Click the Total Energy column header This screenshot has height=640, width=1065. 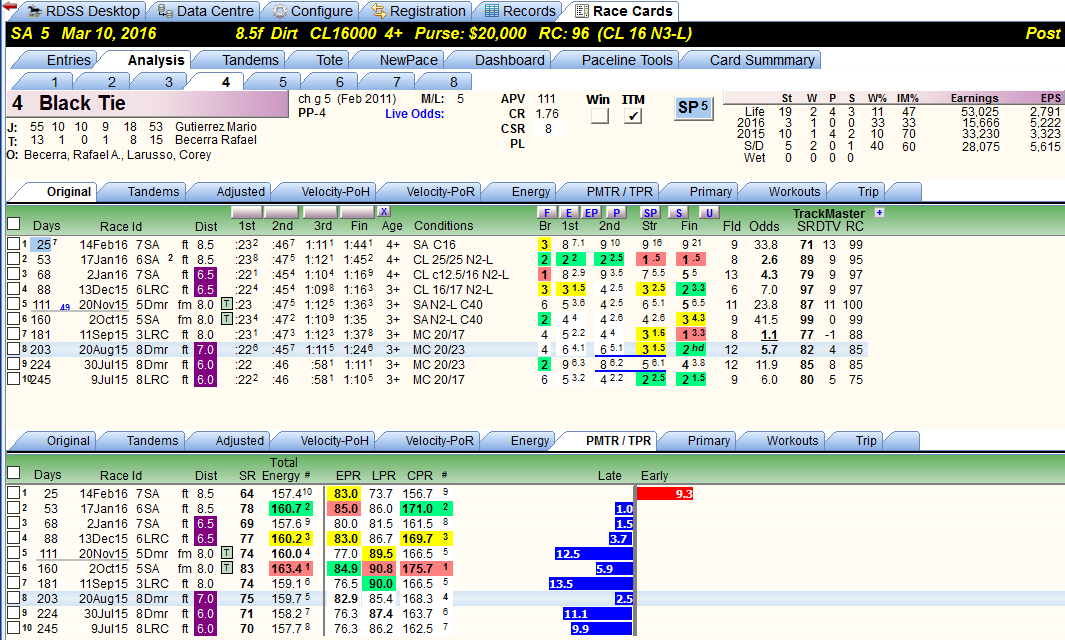(x=283, y=469)
